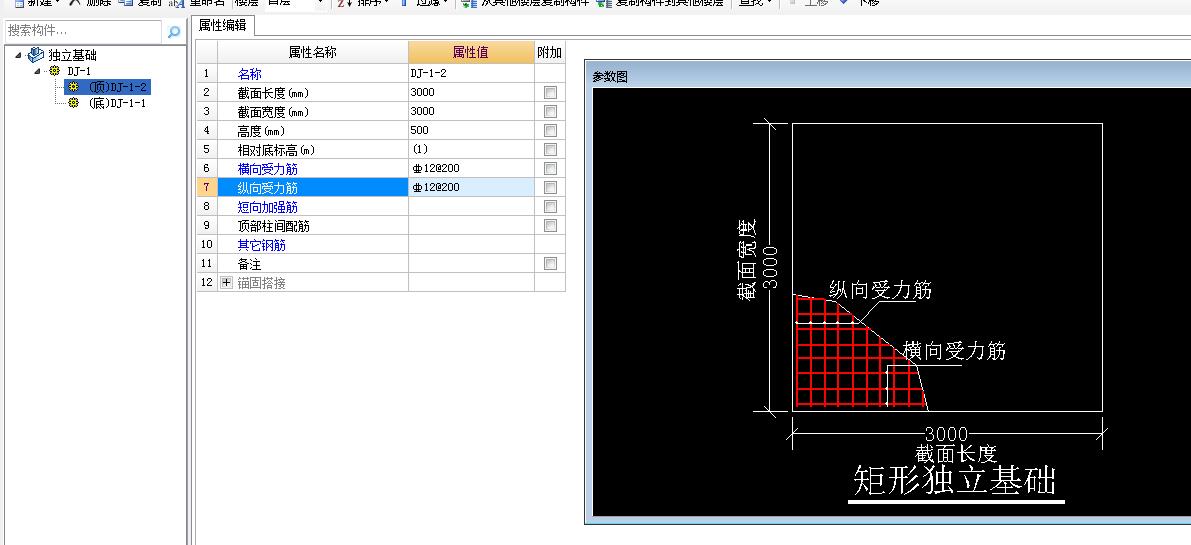Click the 参数图 panel title

[x=610, y=77]
